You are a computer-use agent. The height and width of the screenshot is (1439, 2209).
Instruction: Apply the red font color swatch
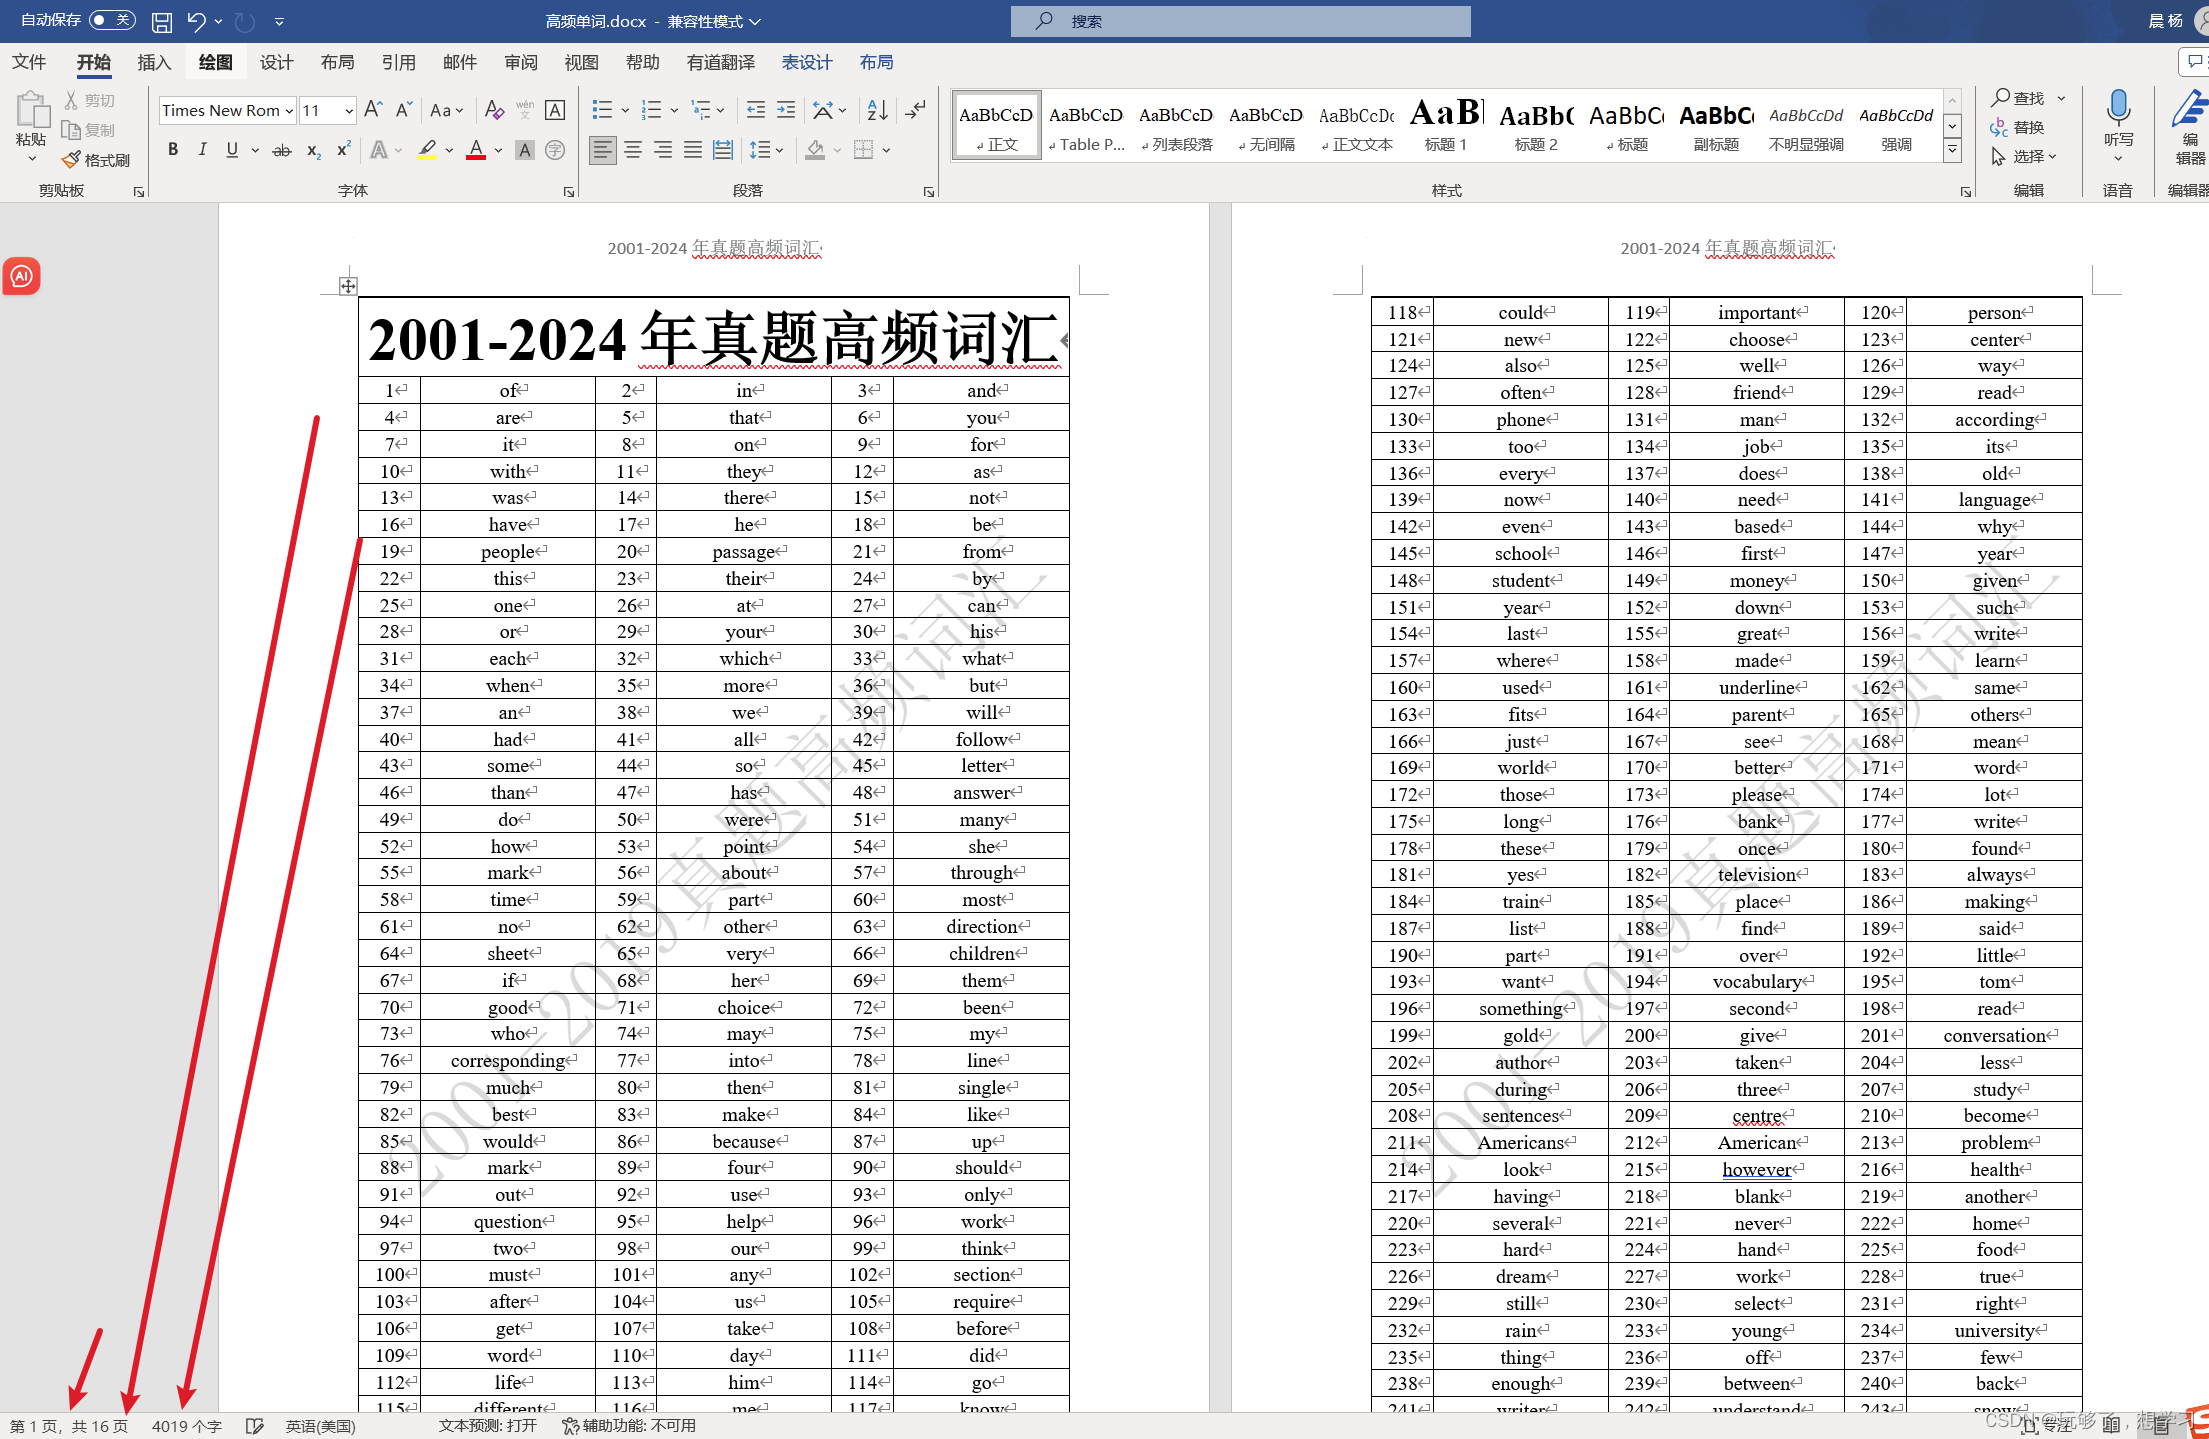tap(476, 150)
